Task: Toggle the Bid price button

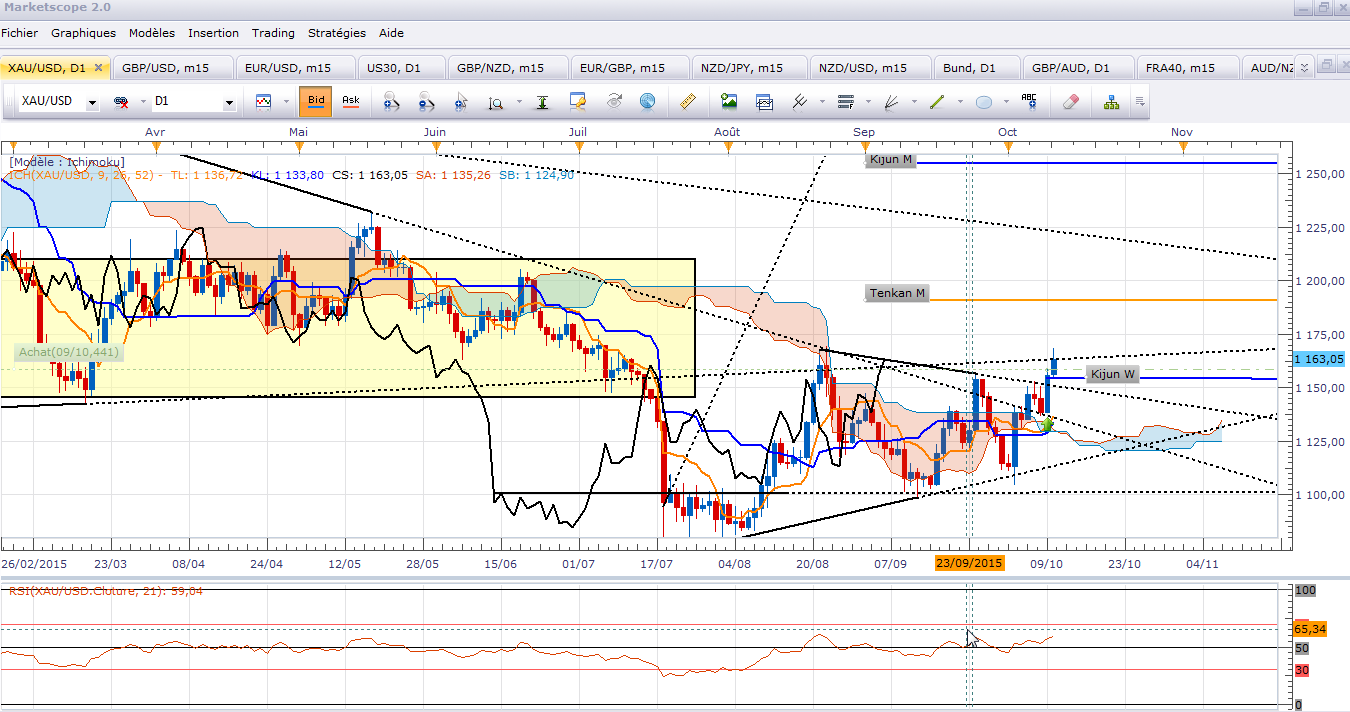Action: [316, 101]
